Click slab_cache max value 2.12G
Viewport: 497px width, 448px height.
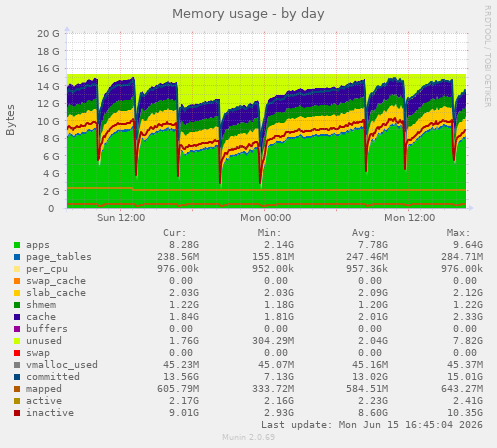[468, 293]
